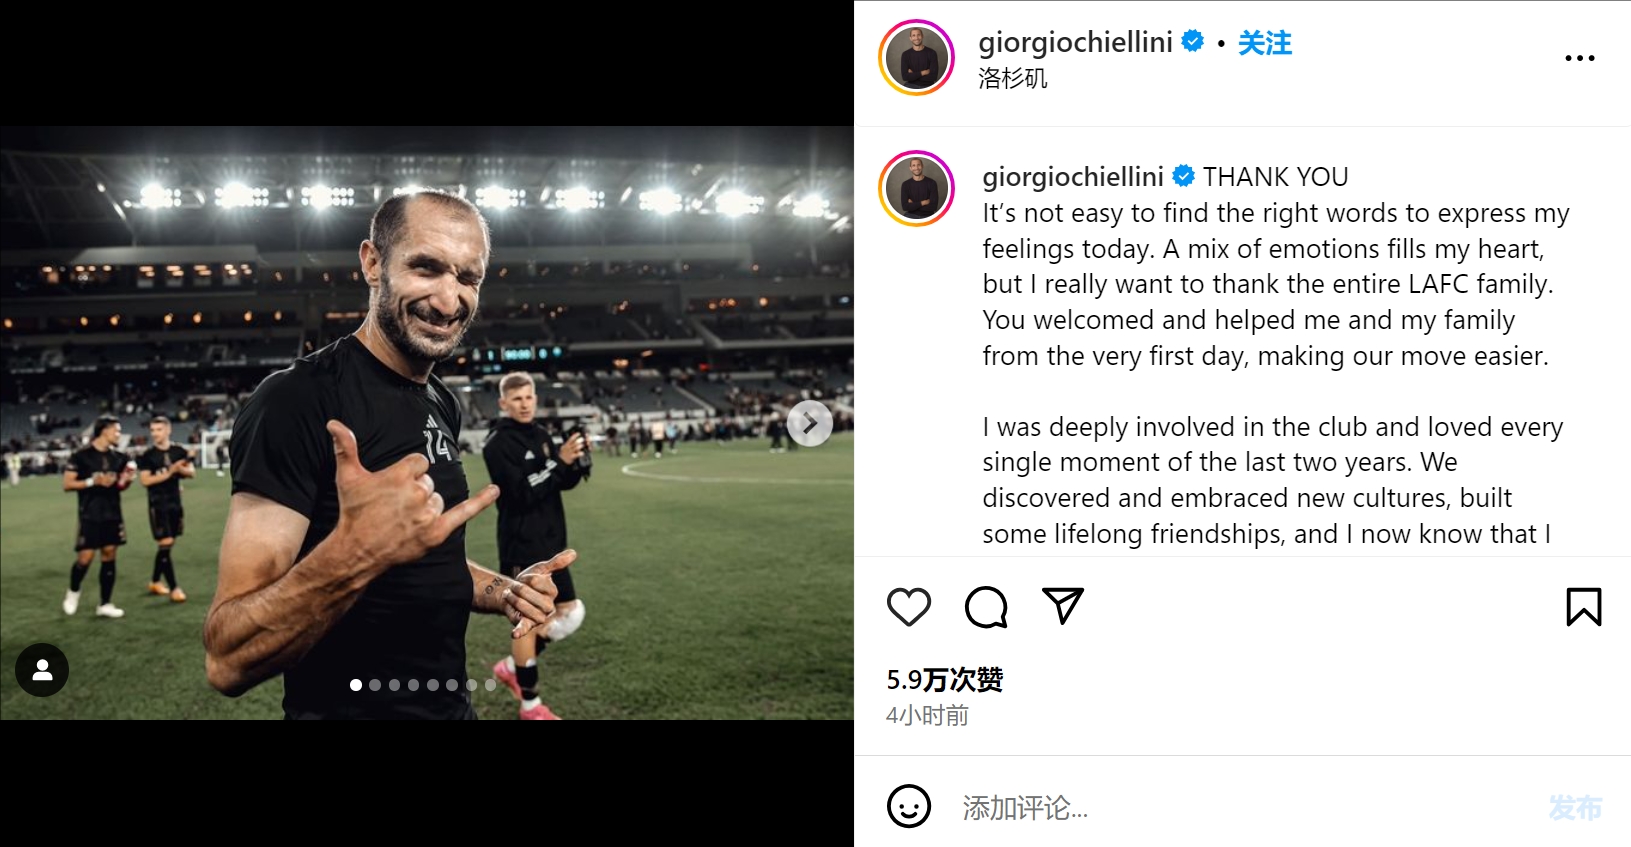Open profile picture in the post header
The height and width of the screenshot is (847, 1631).
(x=916, y=58)
